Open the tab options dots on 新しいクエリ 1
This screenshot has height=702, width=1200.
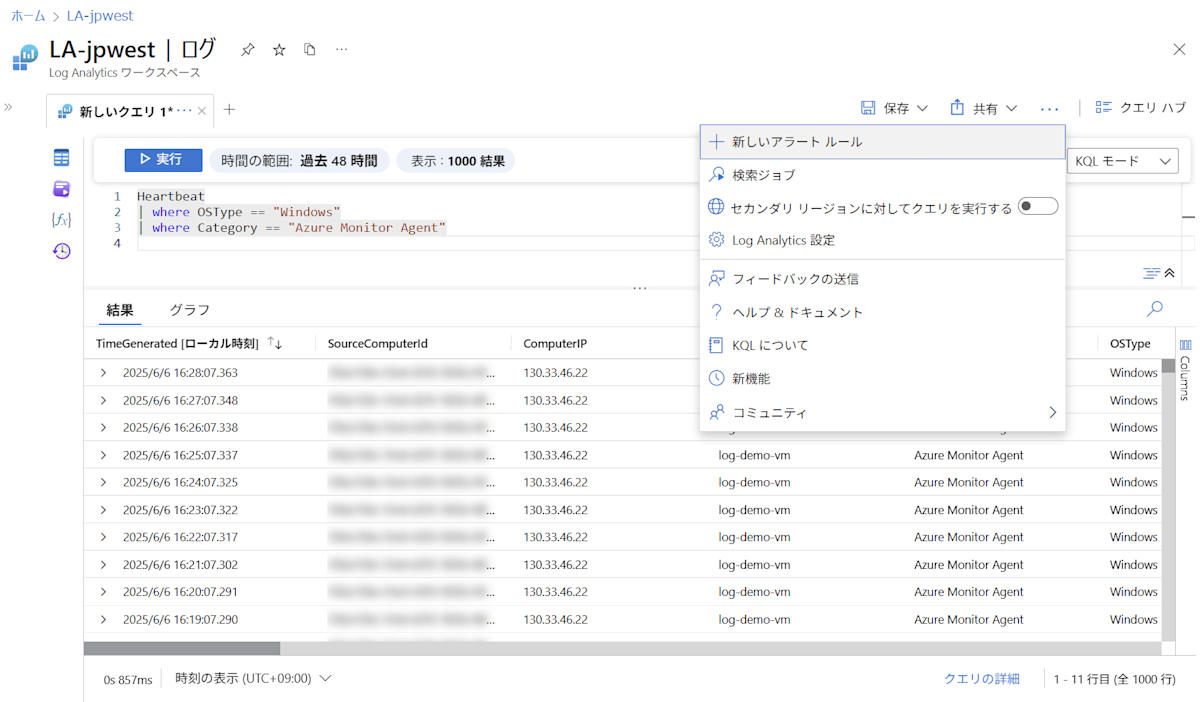tap(184, 111)
